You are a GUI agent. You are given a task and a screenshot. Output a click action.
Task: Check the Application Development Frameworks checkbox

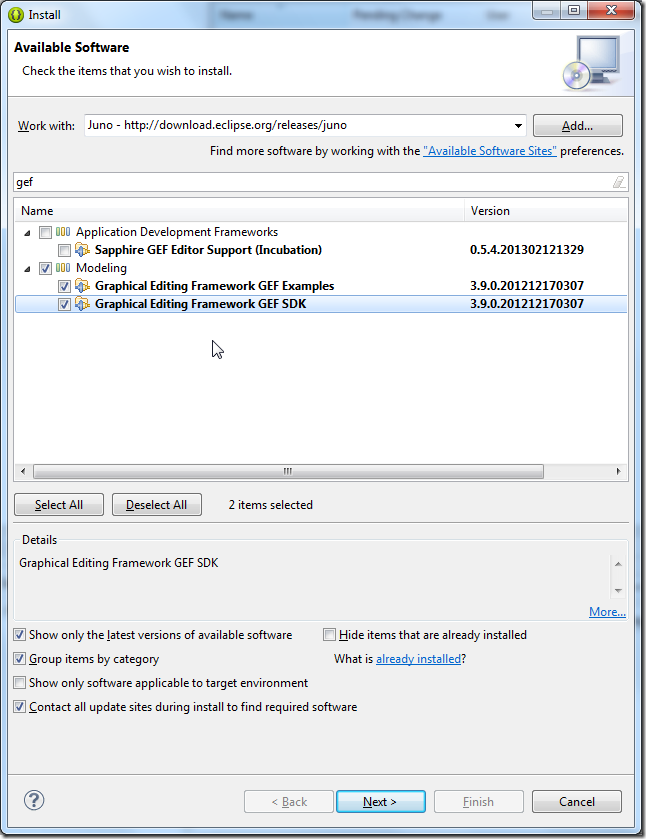coord(45,232)
